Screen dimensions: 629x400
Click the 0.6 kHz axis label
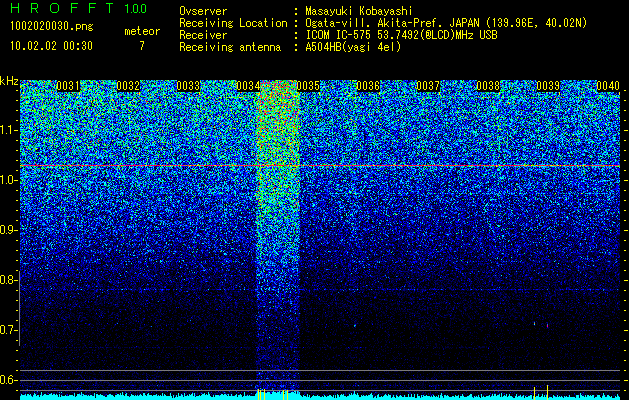9,380
